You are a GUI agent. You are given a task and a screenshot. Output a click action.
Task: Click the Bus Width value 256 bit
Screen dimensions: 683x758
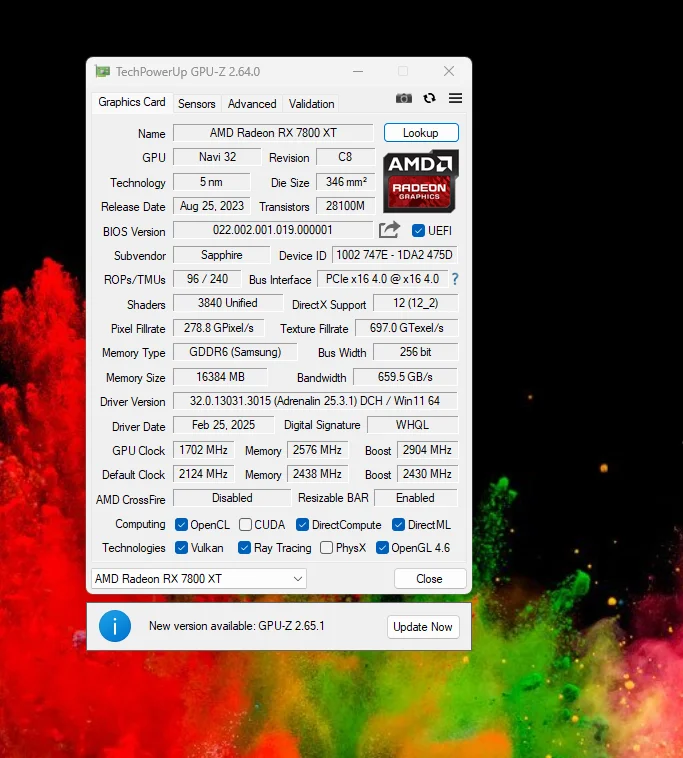pyautogui.click(x=415, y=352)
